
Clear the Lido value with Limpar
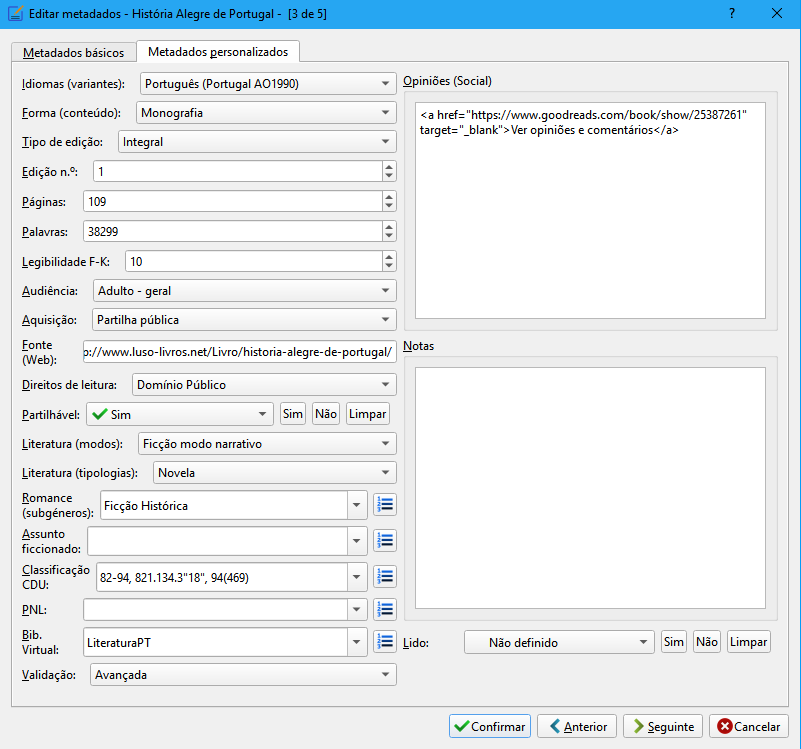(749, 642)
